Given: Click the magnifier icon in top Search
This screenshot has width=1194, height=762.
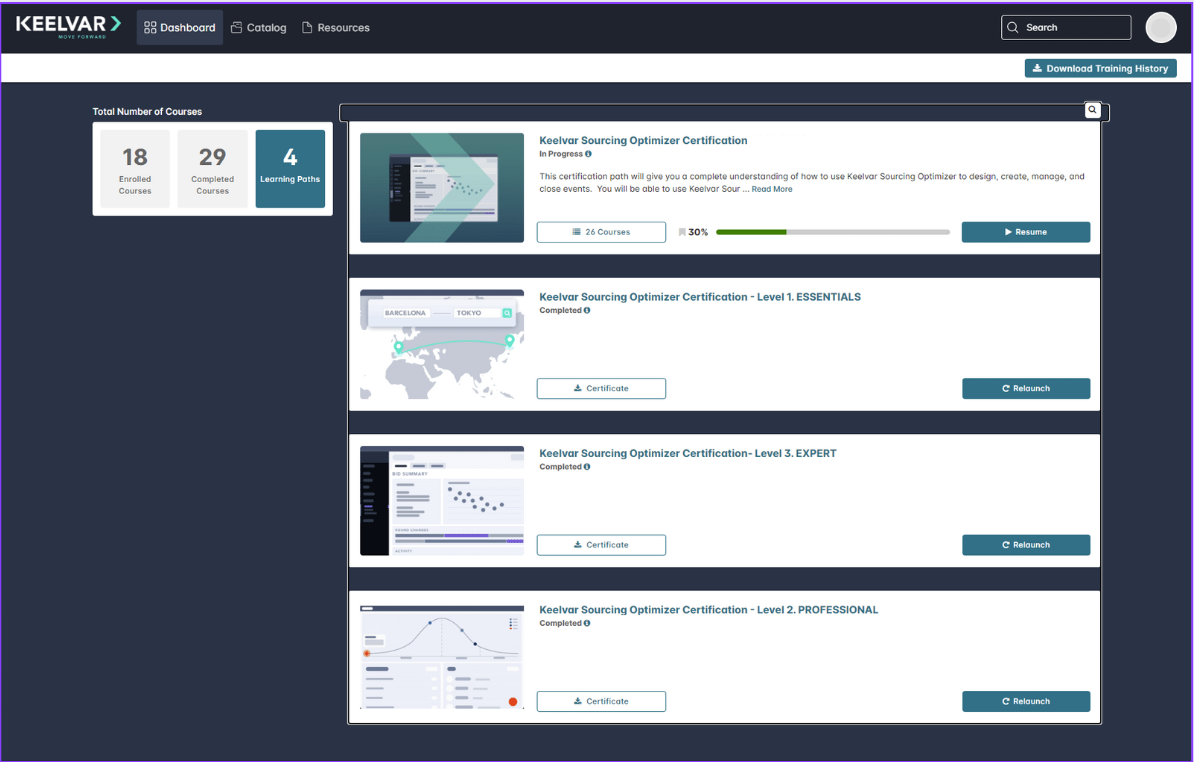Looking at the screenshot, I should point(1013,27).
